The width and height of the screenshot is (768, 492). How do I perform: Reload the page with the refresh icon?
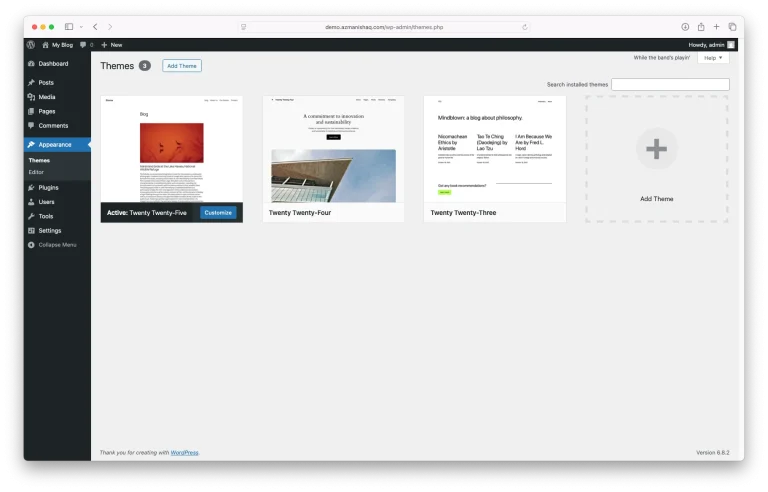tap(525, 27)
